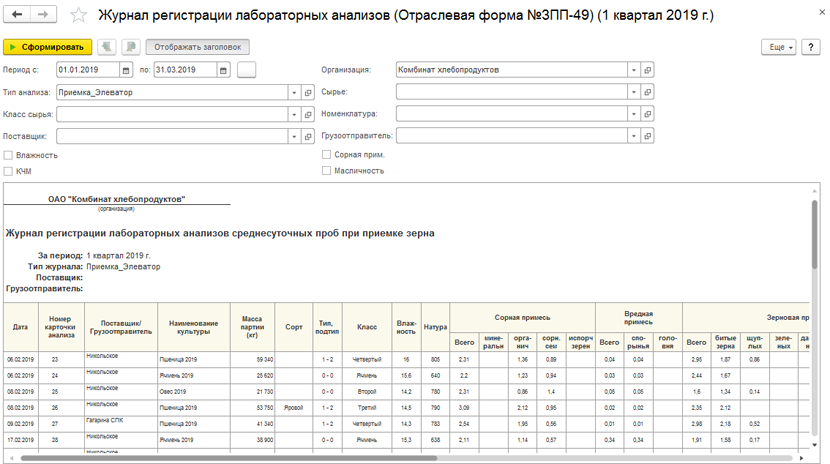Open the Еще menu
This screenshot has width=830, height=464.
point(779,47)
